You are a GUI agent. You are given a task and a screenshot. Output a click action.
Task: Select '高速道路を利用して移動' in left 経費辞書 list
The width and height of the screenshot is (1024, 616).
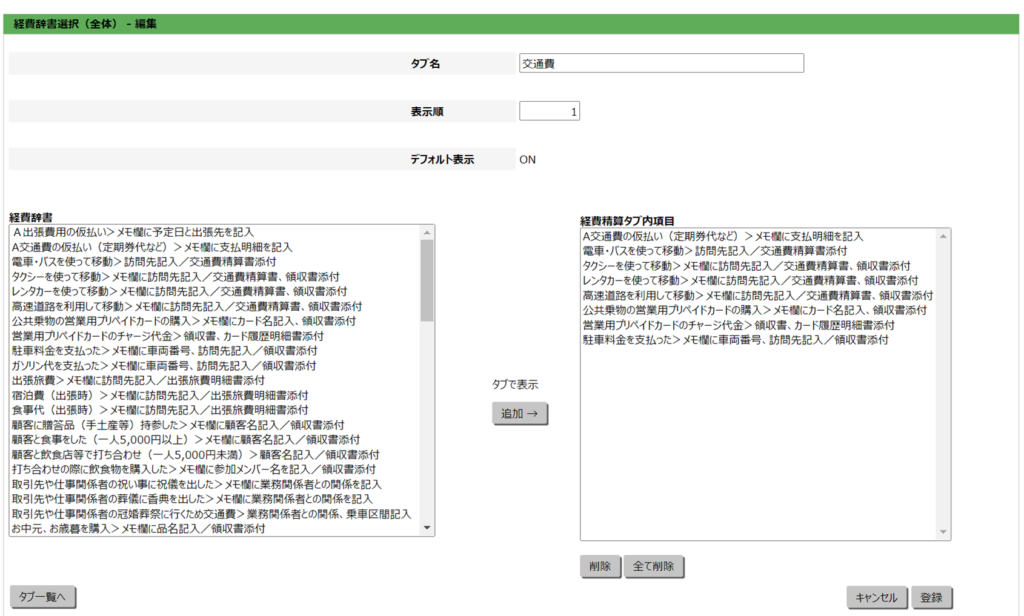tap(216, 306)
